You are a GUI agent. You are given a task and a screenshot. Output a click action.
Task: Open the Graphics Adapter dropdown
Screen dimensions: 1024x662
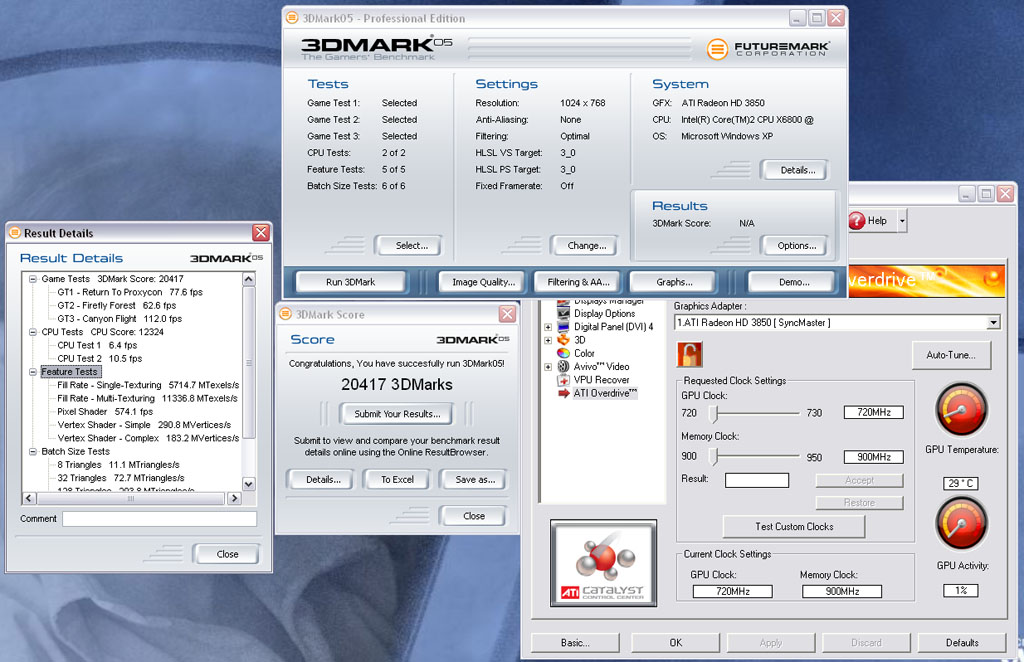click(x=993, y=323)
